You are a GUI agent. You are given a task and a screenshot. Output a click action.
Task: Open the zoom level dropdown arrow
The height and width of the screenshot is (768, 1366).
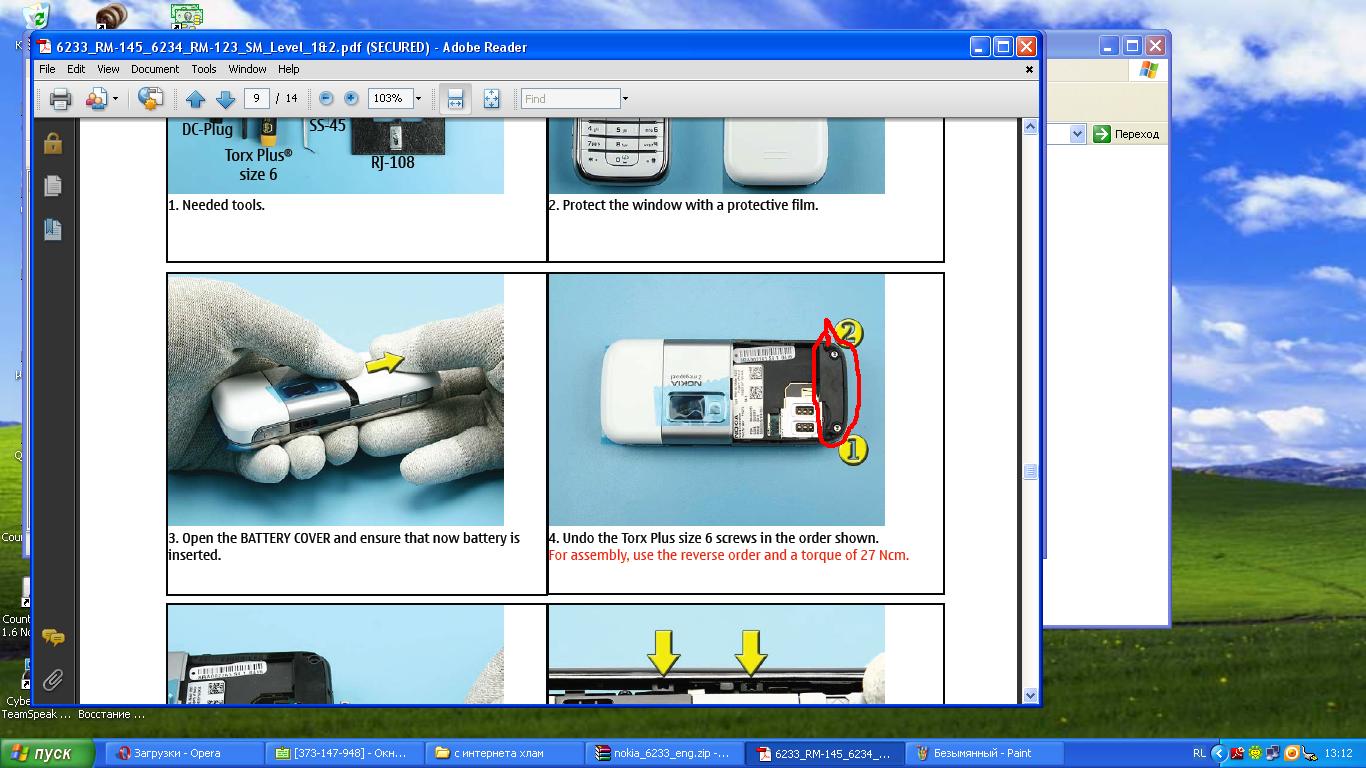coord(418,98)
